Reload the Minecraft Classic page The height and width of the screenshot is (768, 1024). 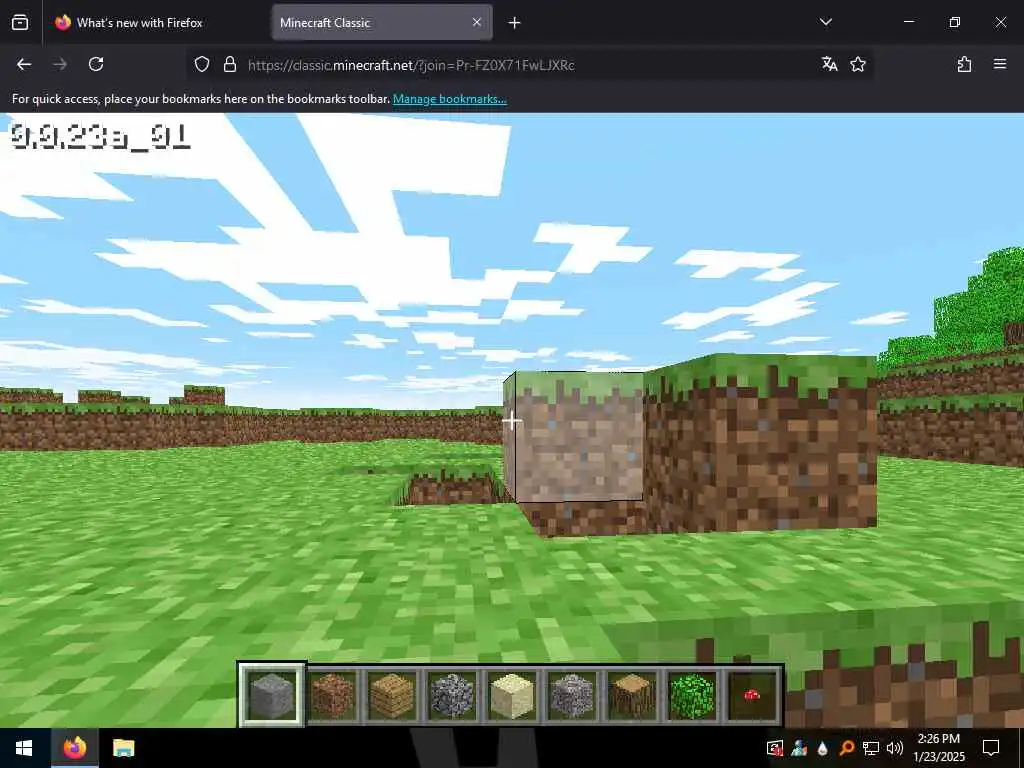point(96,64)
